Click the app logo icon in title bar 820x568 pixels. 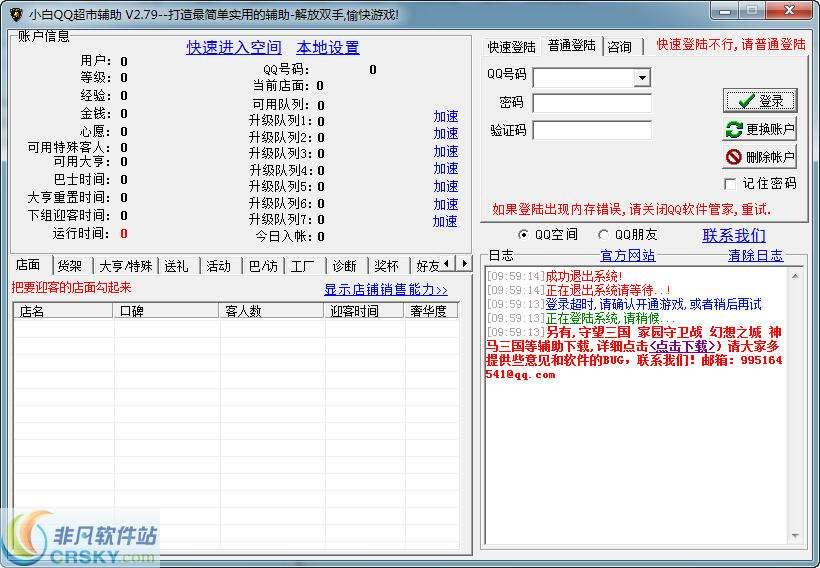pyautogui.click(x=16, y=14)
